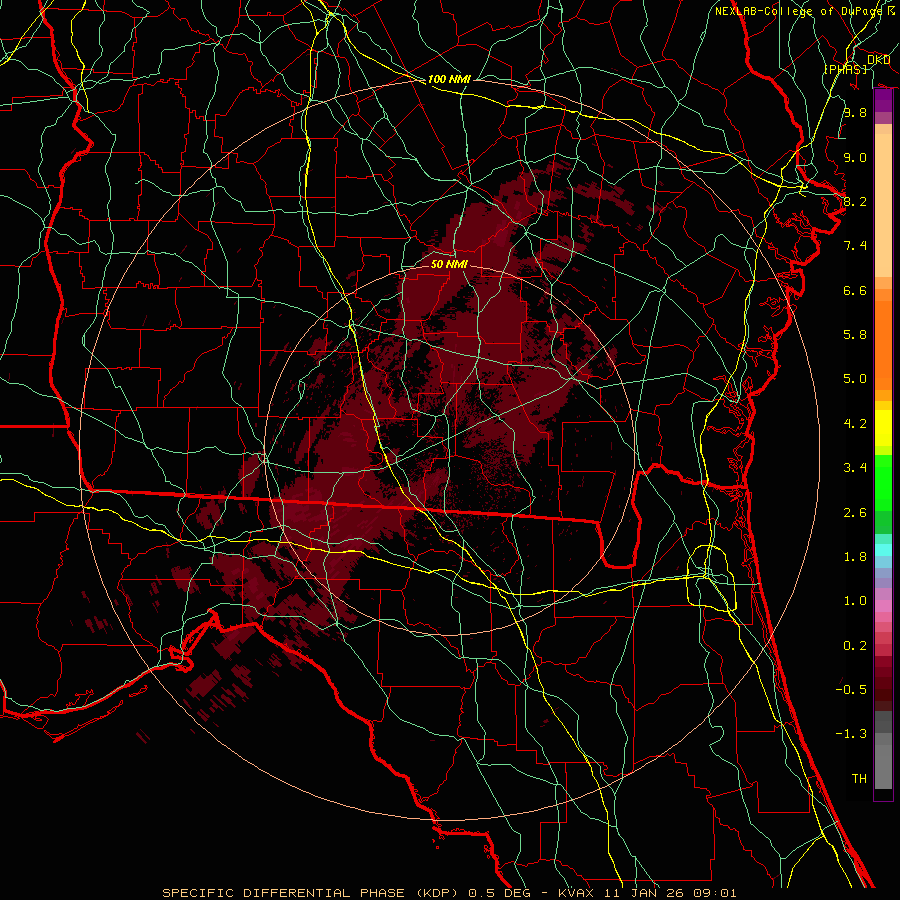The image size is (900, 900).
Task: Click the orange segment of the color bar
Action: pyautogui.click(x=883, y=345)
